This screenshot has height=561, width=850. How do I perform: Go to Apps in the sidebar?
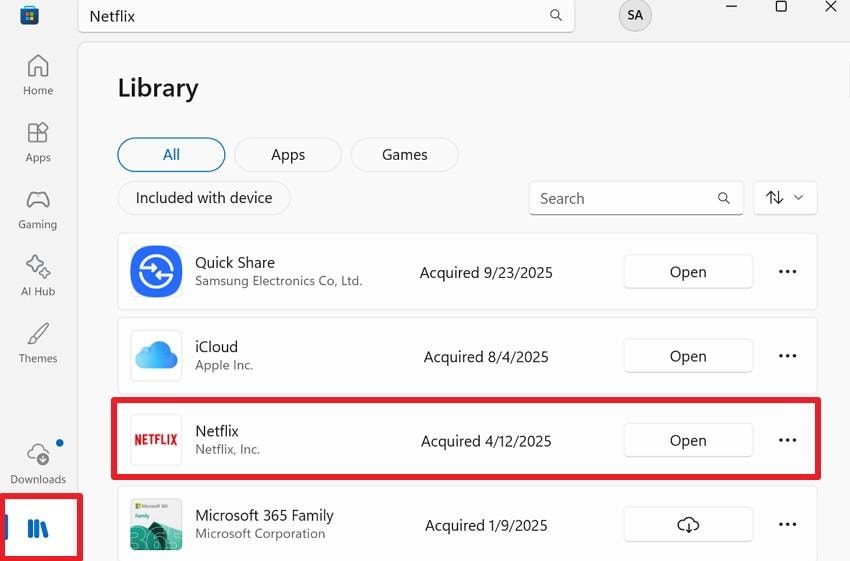(38, 142)
